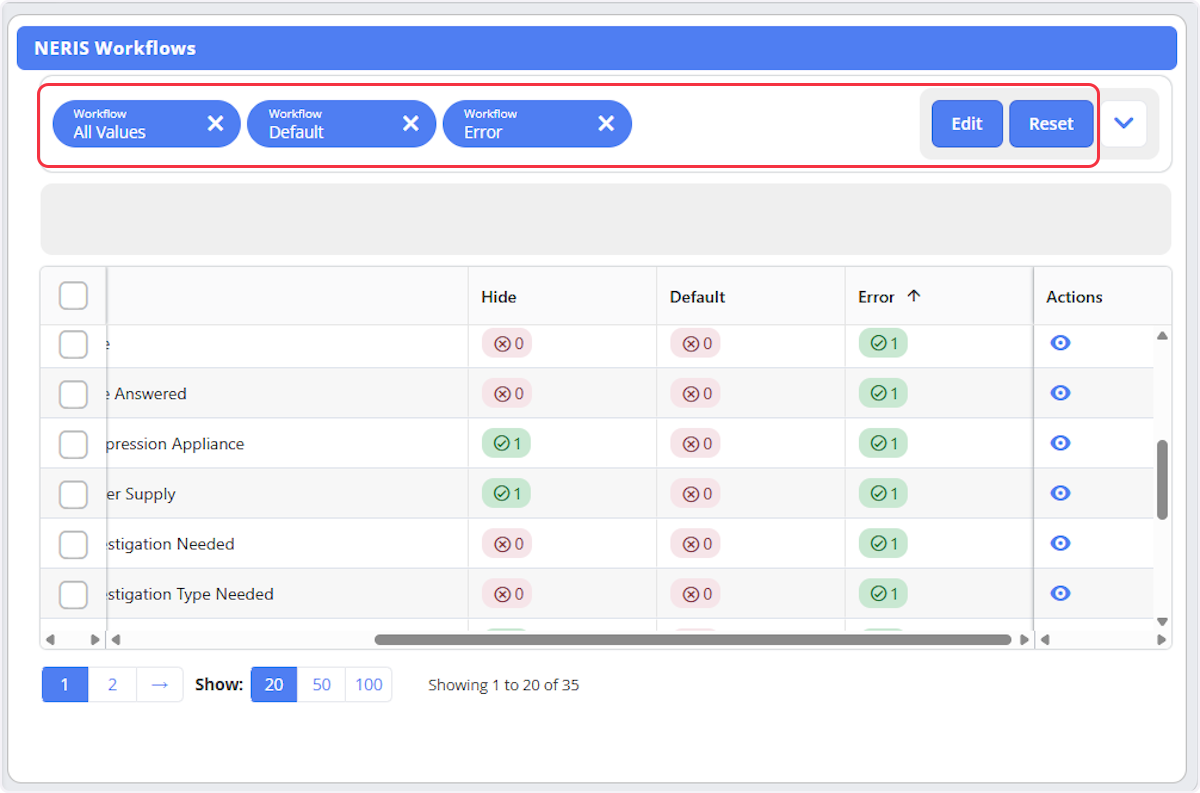Tick the checkbox for Suppression Appliance row
This screenshot has width=1200, height=793.
click(73, 444)
